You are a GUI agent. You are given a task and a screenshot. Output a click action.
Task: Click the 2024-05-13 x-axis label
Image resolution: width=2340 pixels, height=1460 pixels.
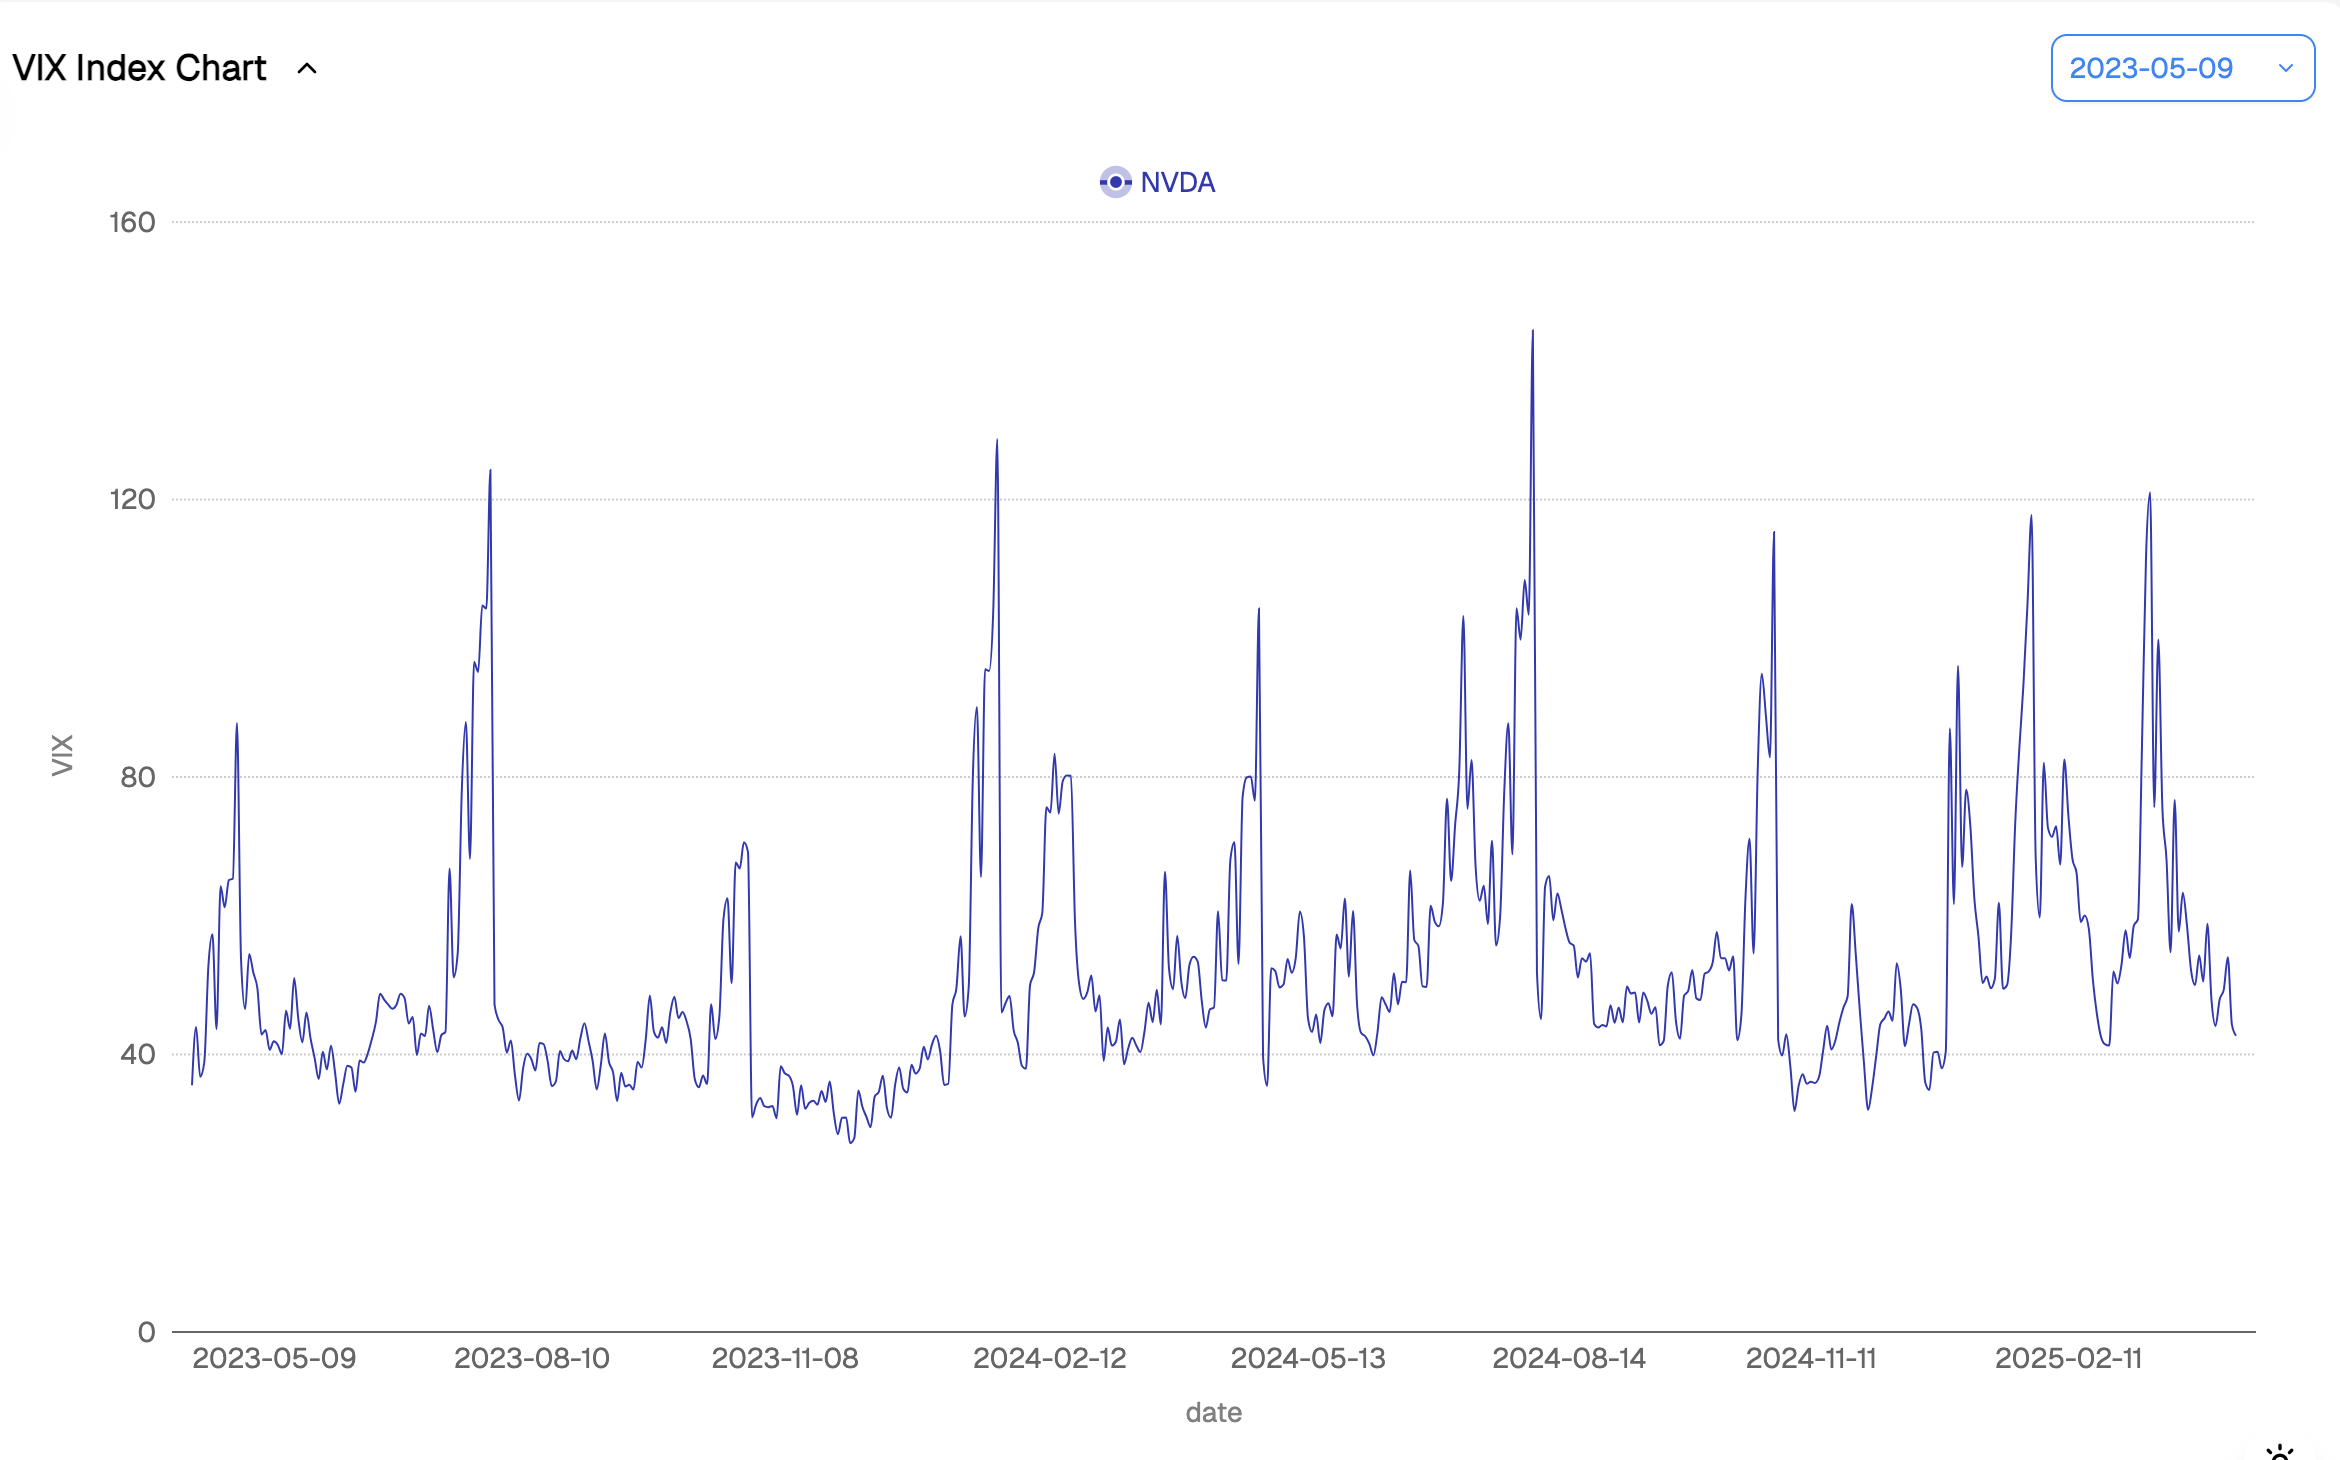(x=1307, y=1358)
